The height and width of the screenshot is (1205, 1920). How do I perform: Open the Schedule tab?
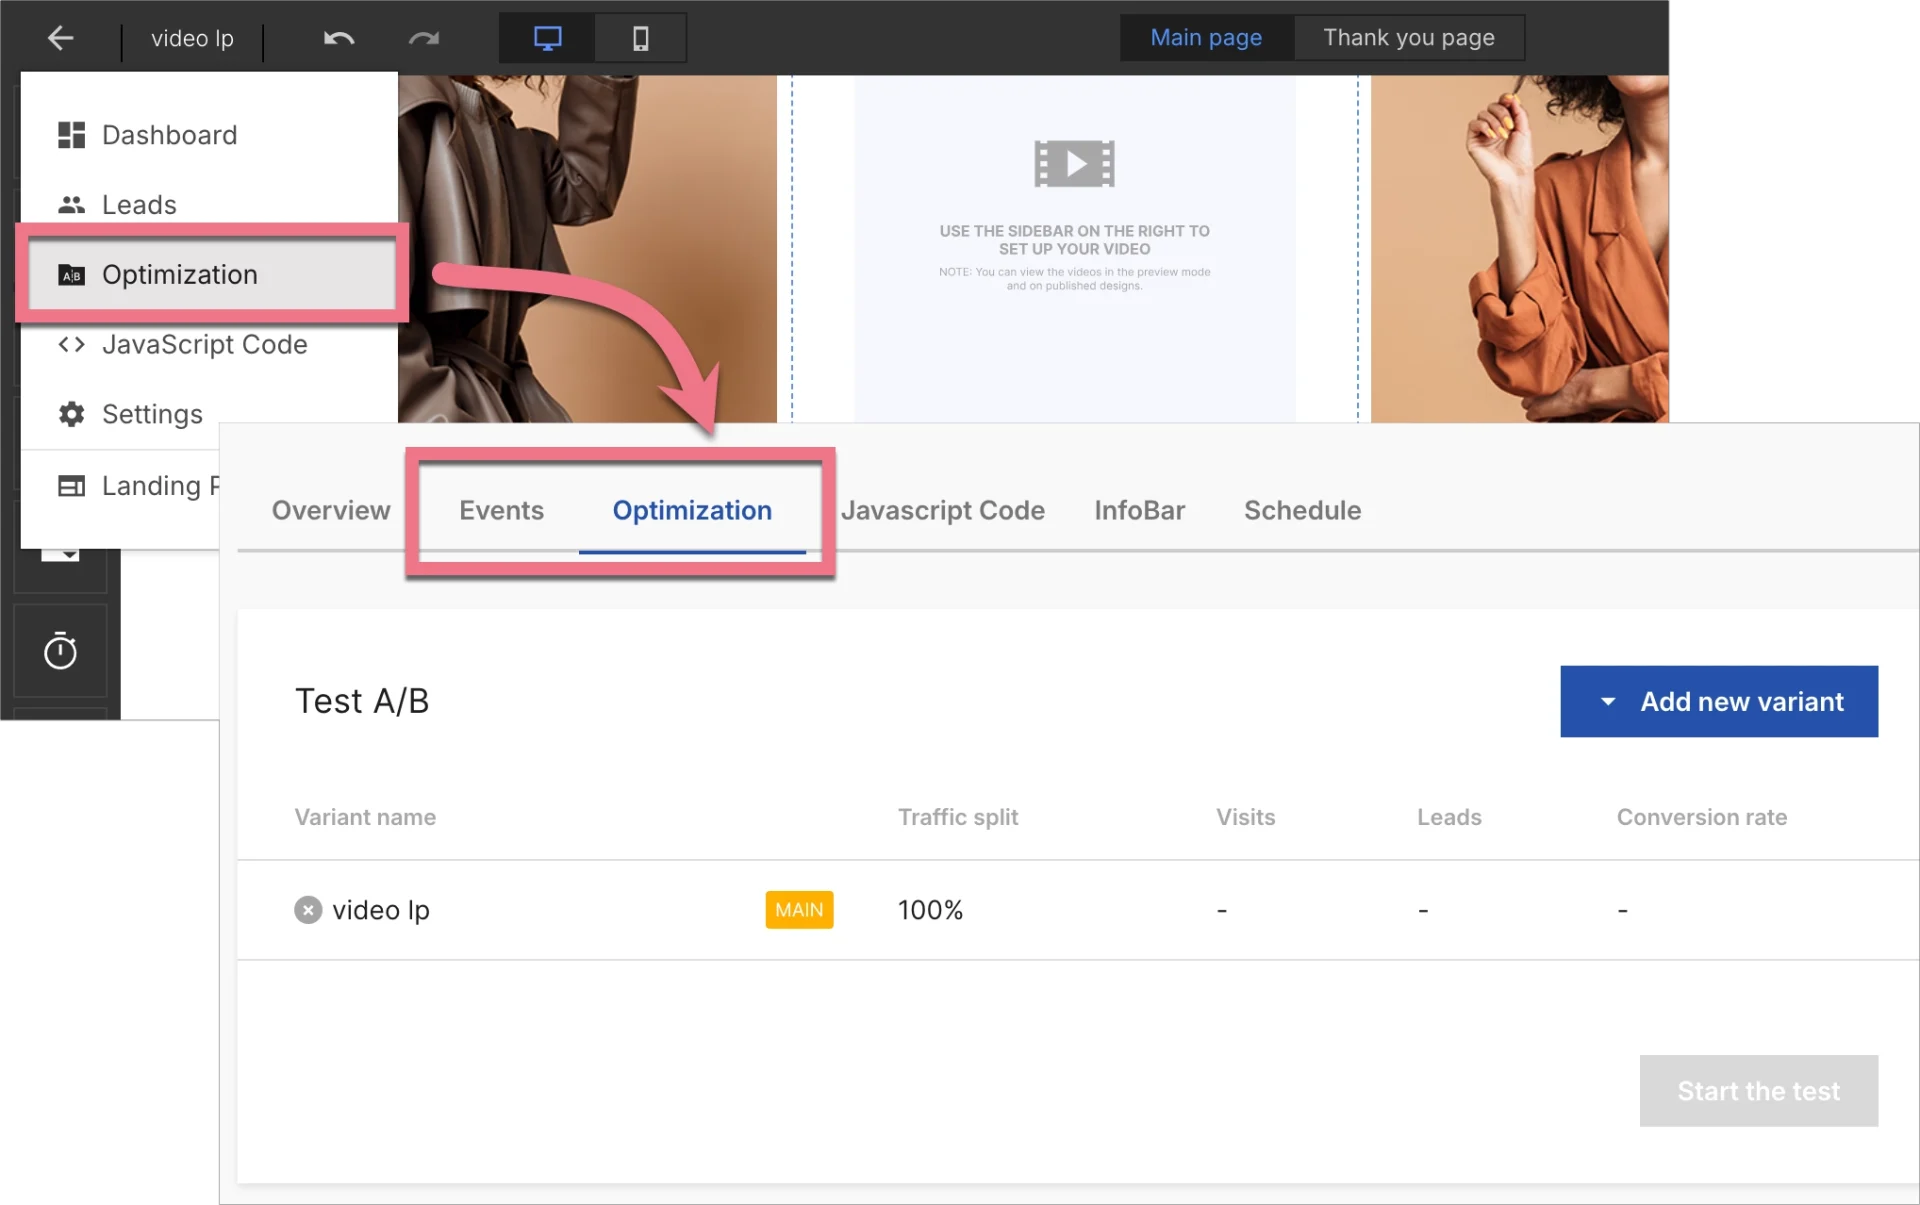[x=1302, y=510]
